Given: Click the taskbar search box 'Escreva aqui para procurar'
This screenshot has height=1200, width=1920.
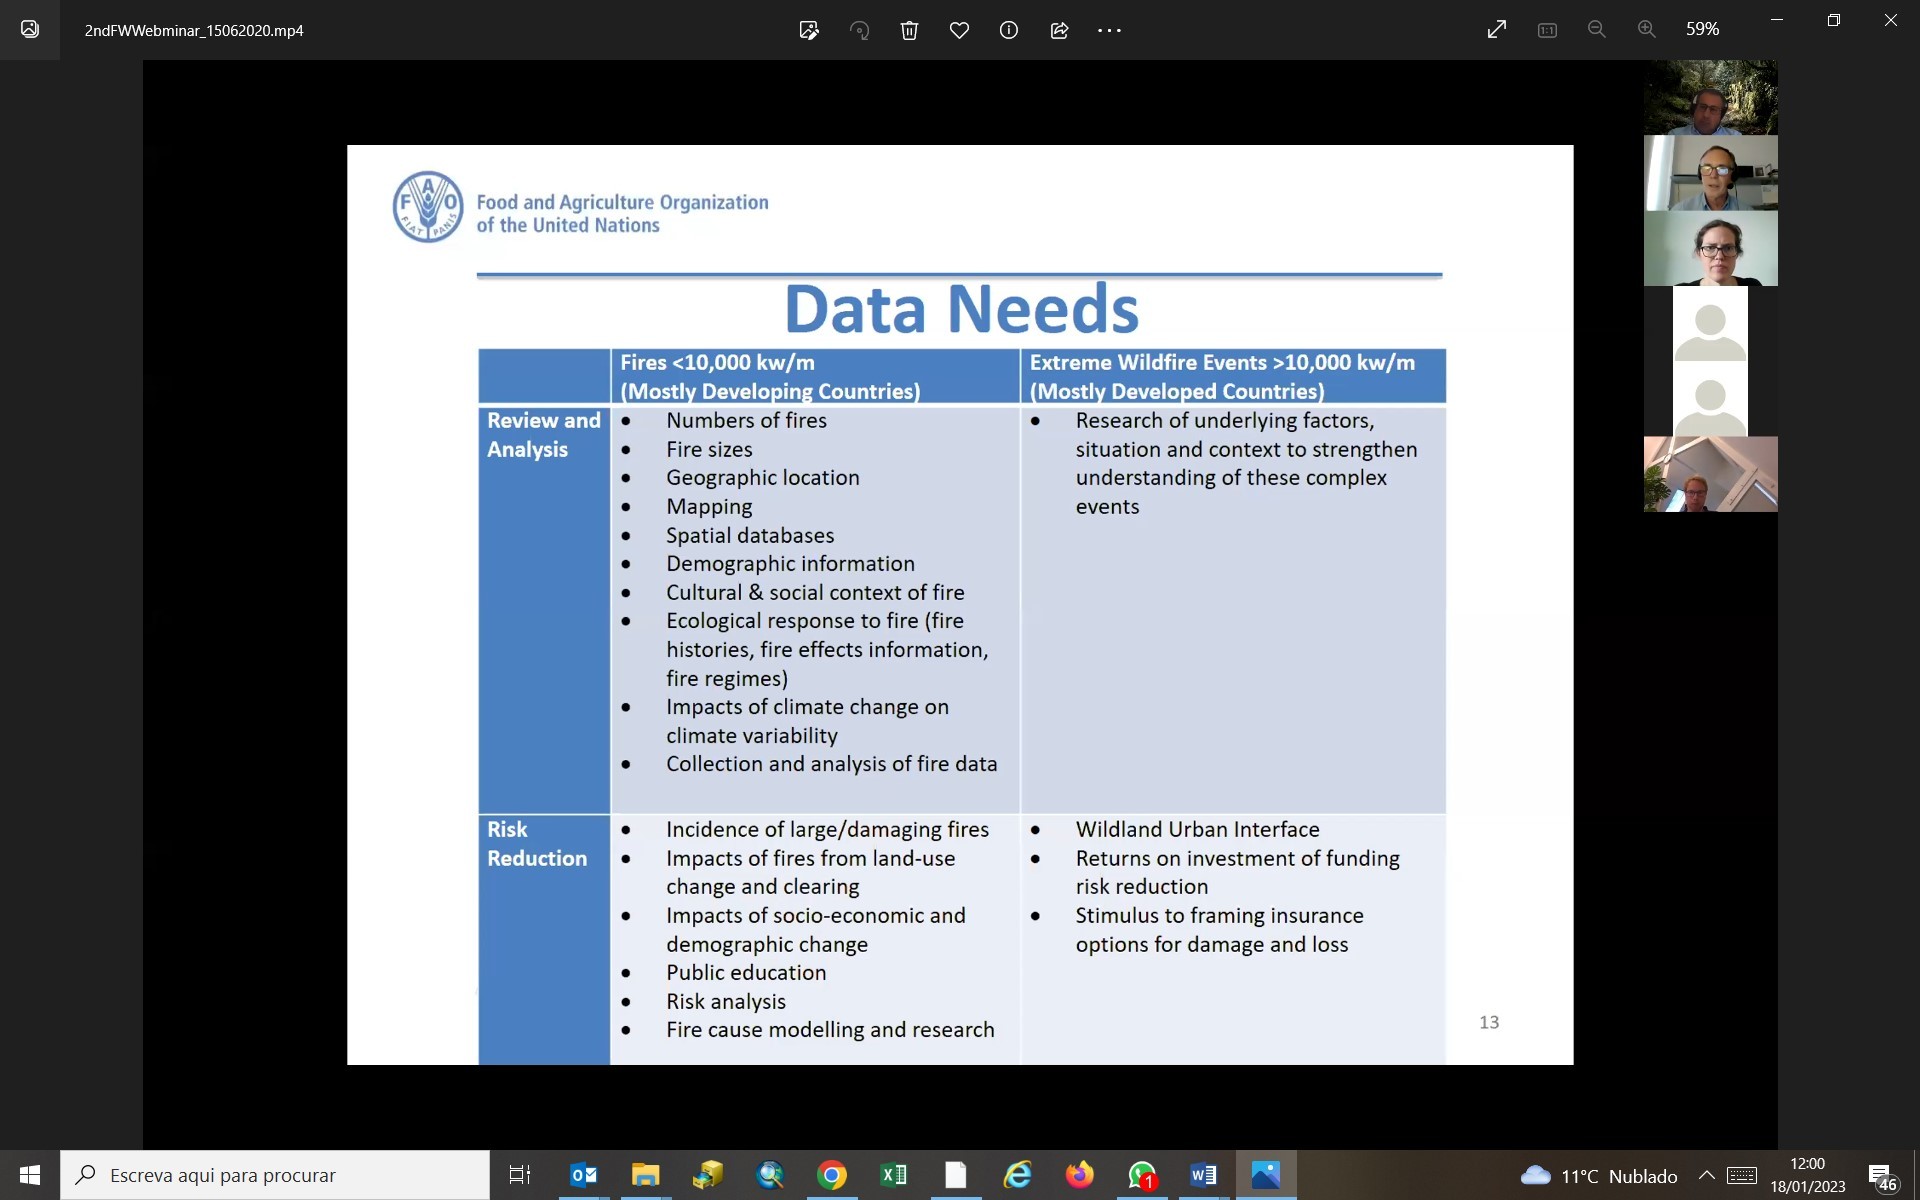Looking at the screenshot, I should [x=275, y=1175].
